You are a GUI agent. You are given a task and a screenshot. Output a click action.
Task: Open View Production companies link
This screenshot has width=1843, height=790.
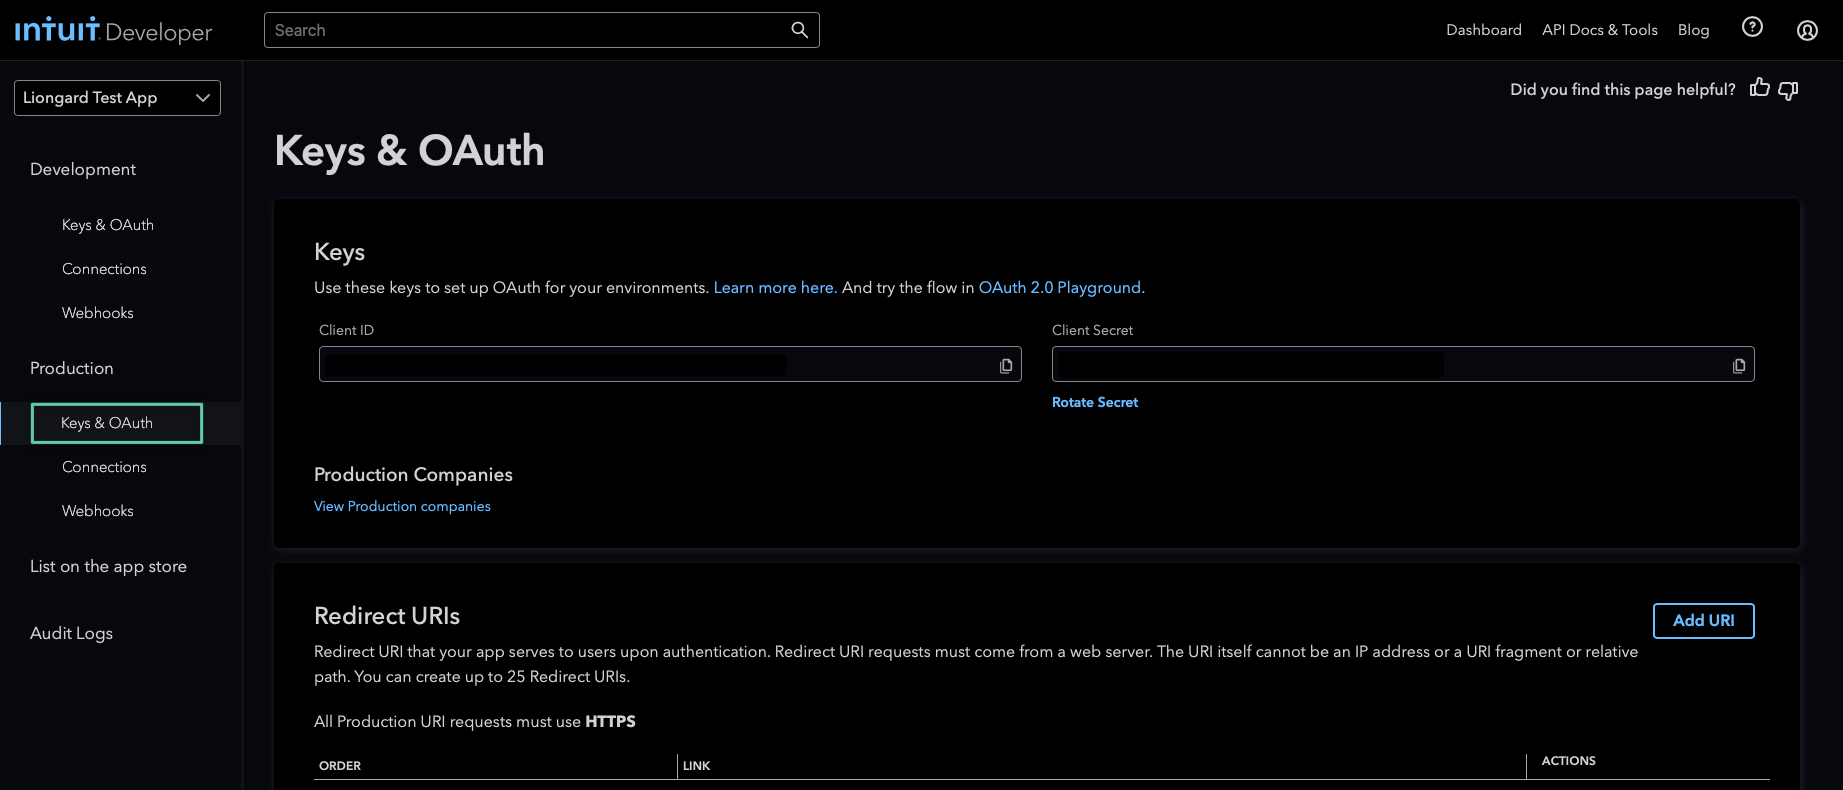point(402,506)
